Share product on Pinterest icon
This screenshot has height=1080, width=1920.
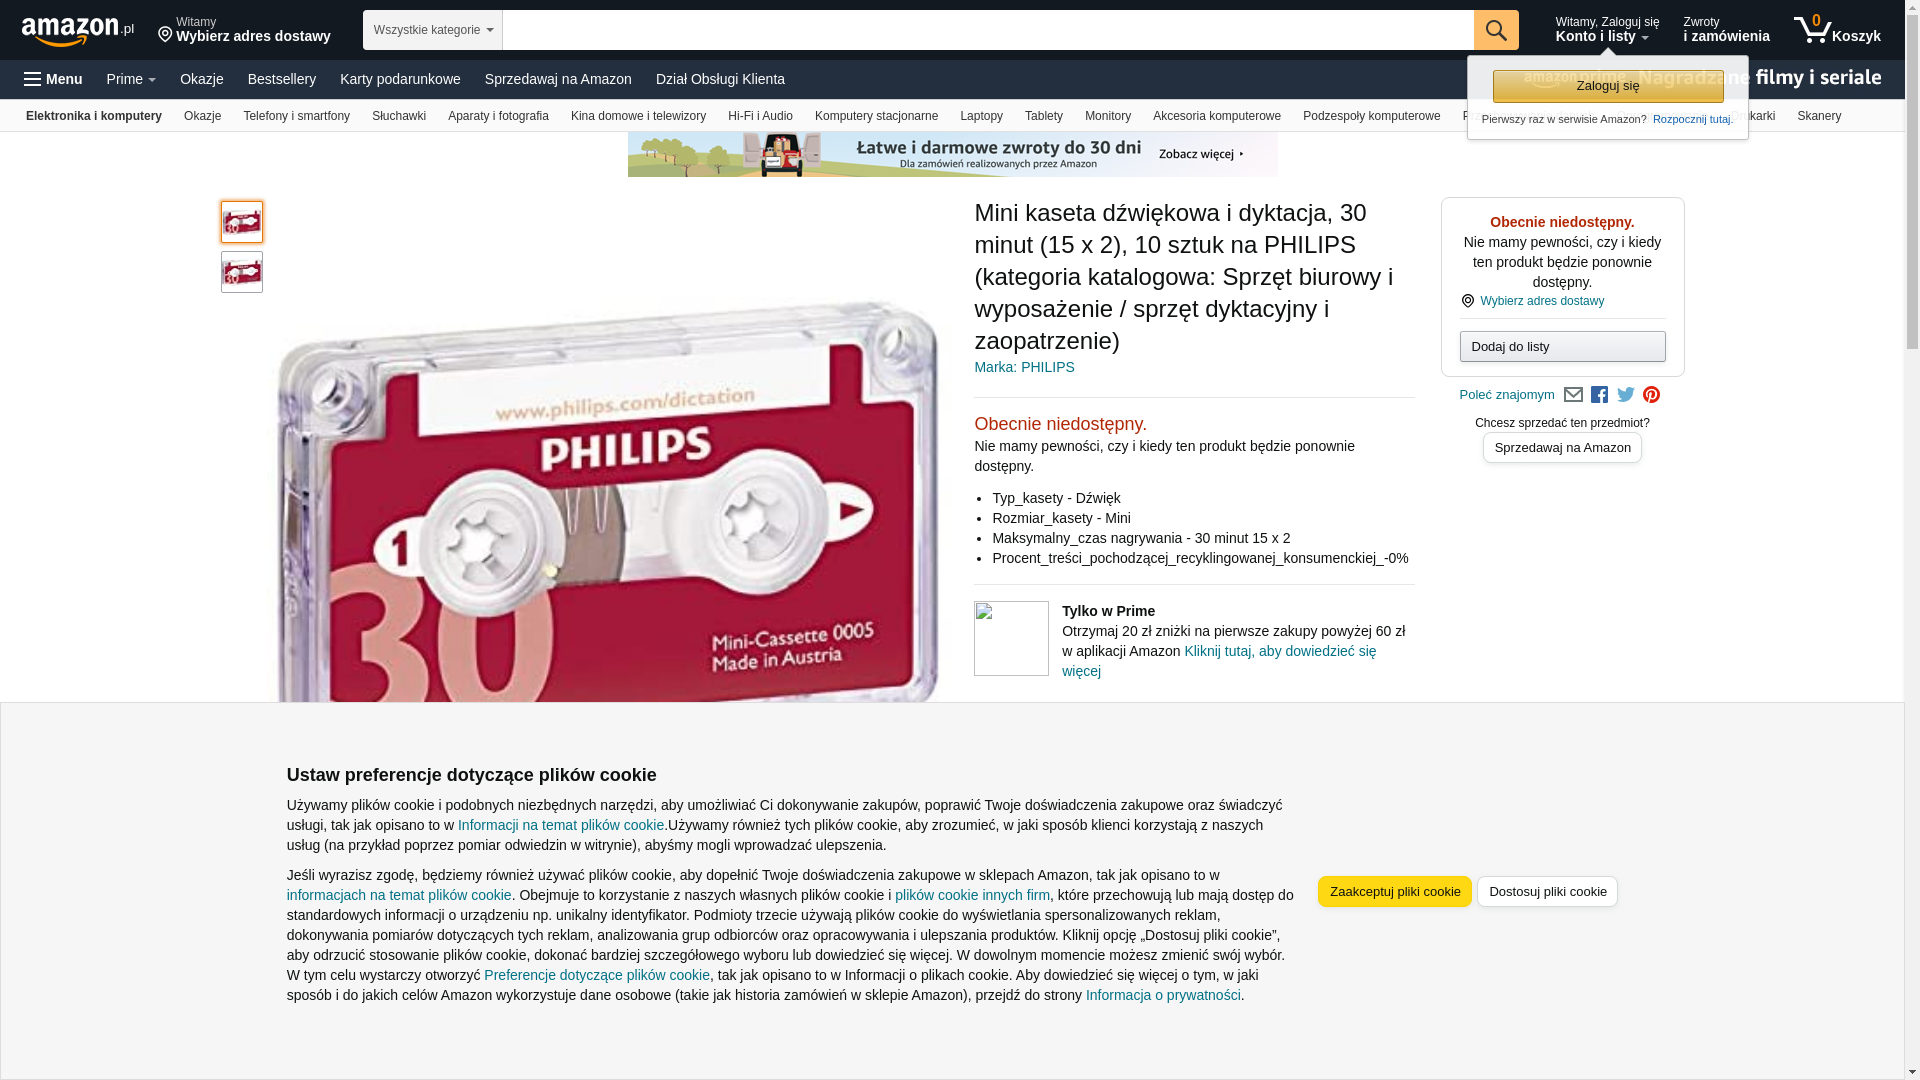tap(1652, 395)
